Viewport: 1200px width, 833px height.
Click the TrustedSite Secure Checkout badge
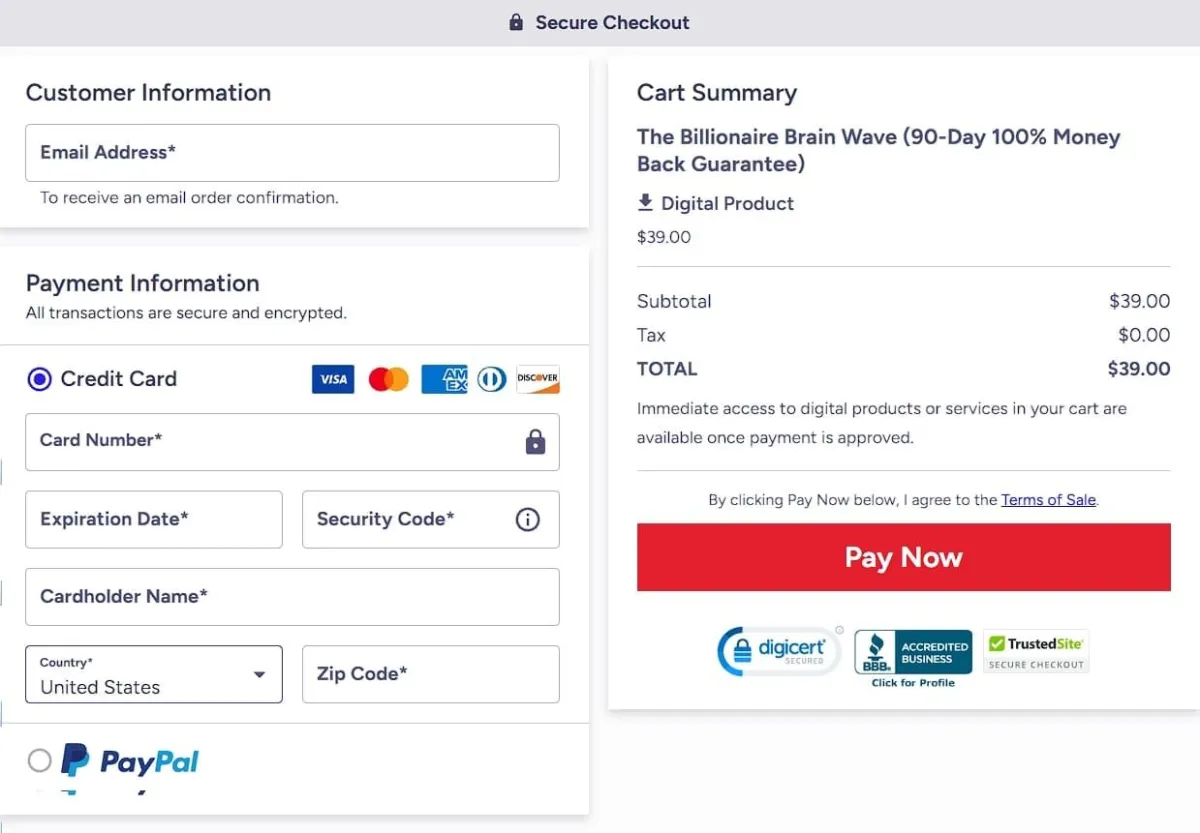pyautogui.click(x=1036, y=651)
